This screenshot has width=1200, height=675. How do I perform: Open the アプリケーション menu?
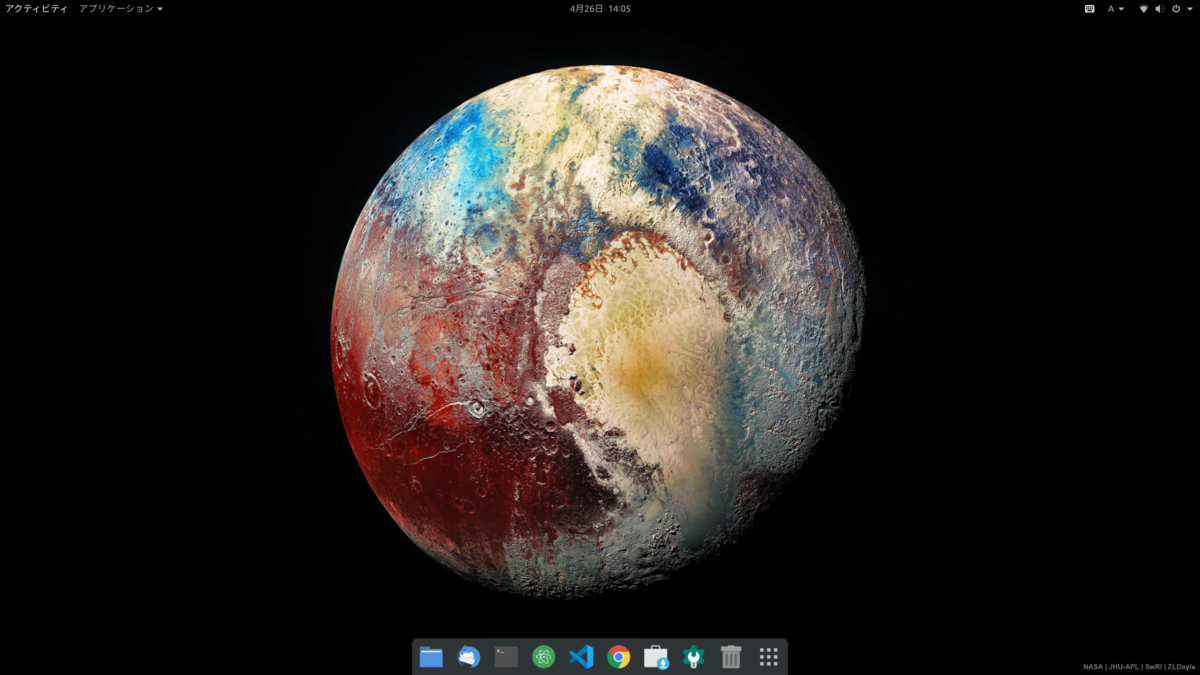click(121, 8)
